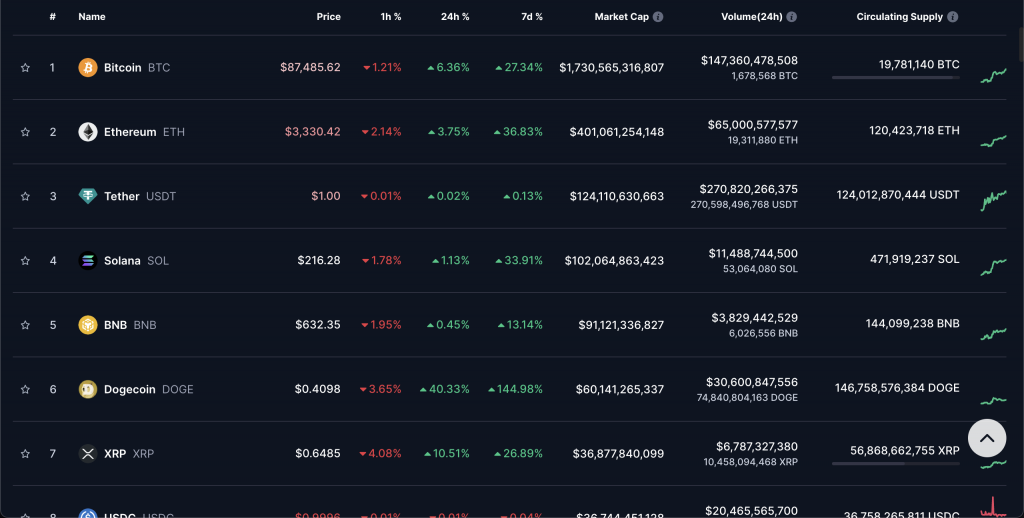Screen dimensions: 1024x518
Task: Sort by Name column header
Action: point(91,17)
